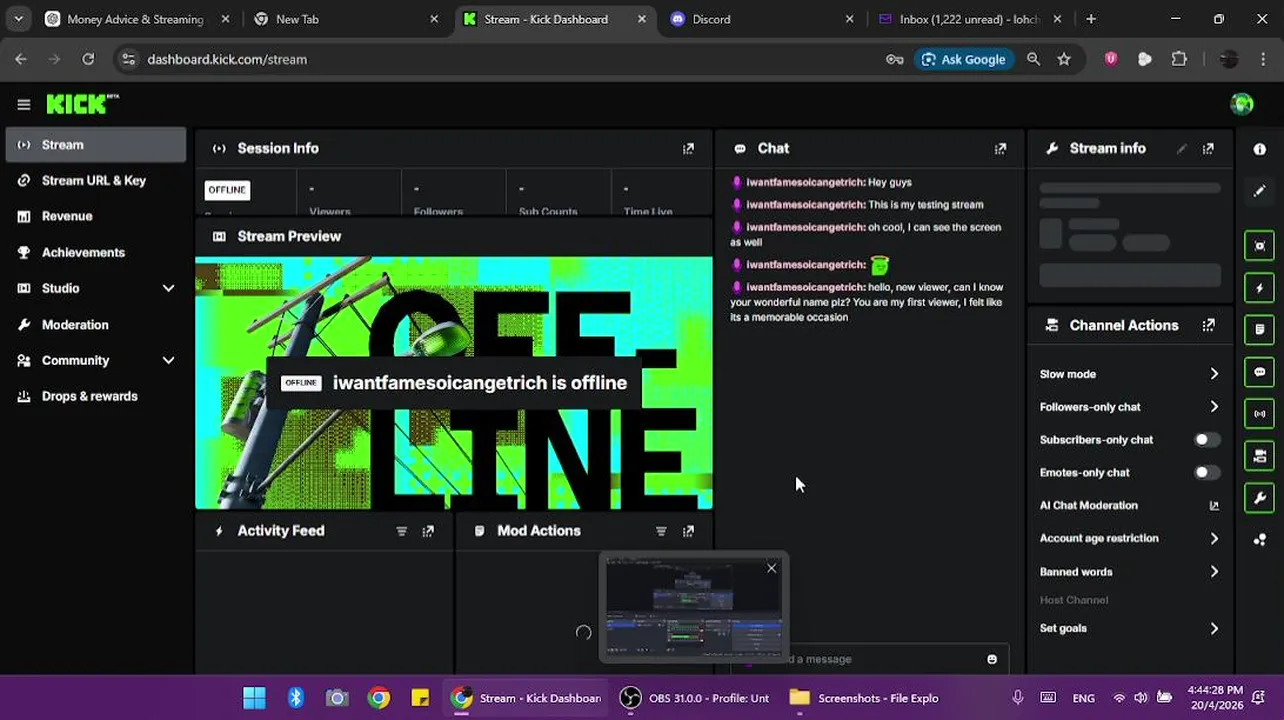Screen dimensions: 1284x720
Task: Click the Ask Google button
Action: tap(963, 59)
